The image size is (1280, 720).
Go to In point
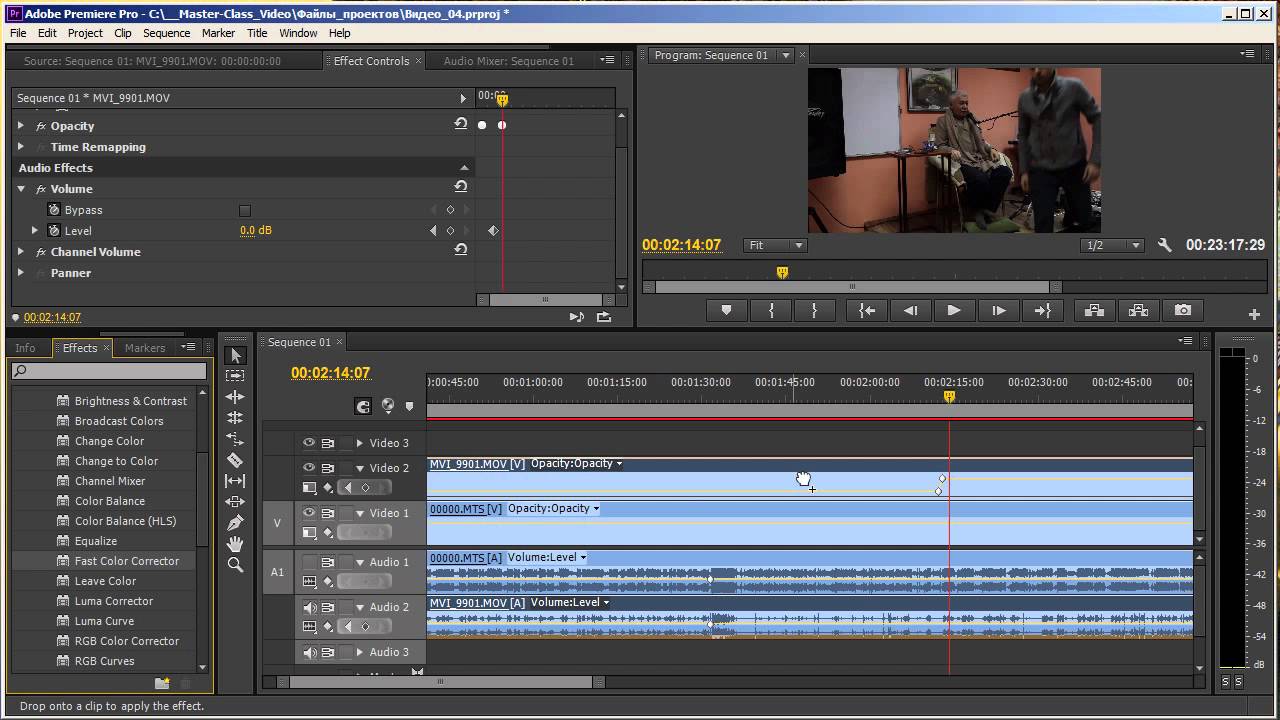(x=867, y=311)
